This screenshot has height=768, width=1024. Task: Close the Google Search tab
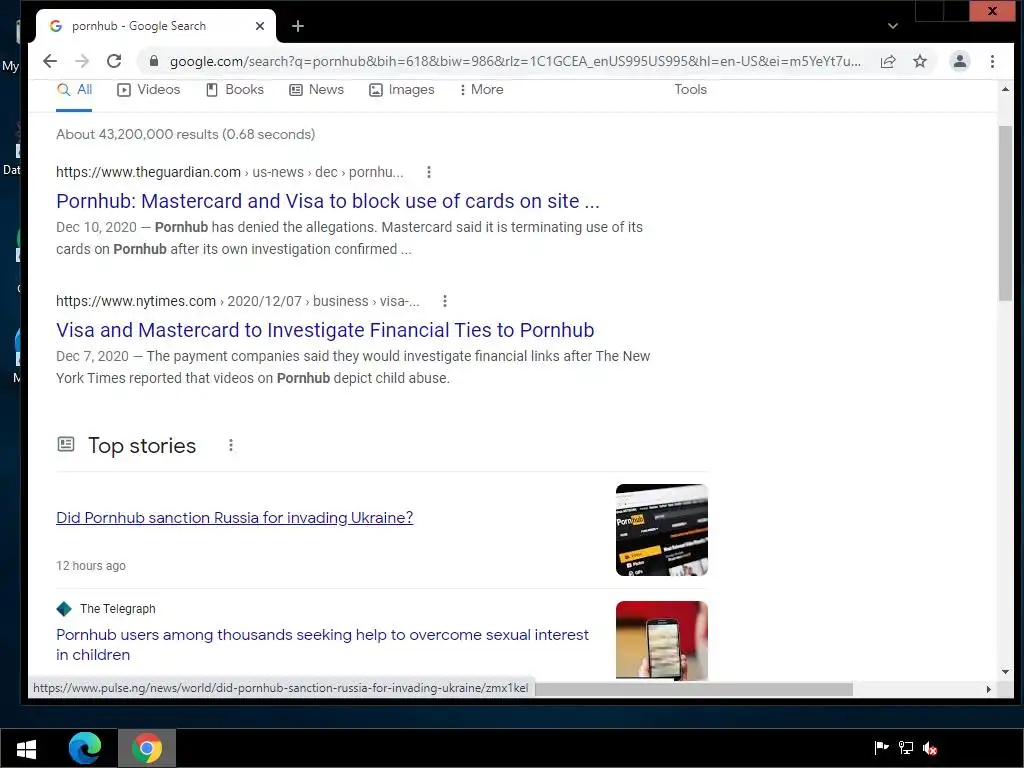coord(259,26)
